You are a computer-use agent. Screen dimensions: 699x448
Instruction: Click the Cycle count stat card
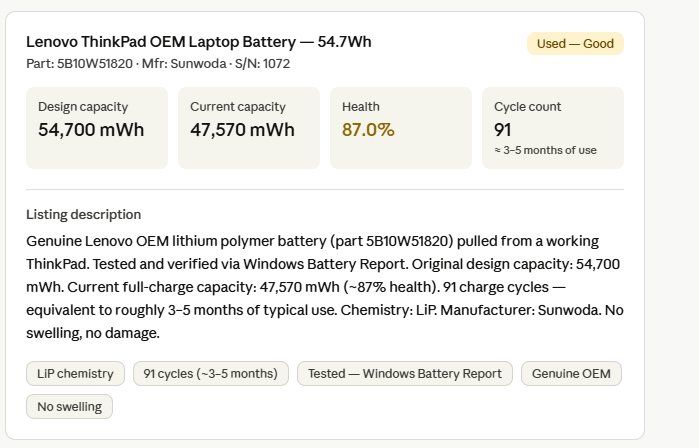(553, 128)
